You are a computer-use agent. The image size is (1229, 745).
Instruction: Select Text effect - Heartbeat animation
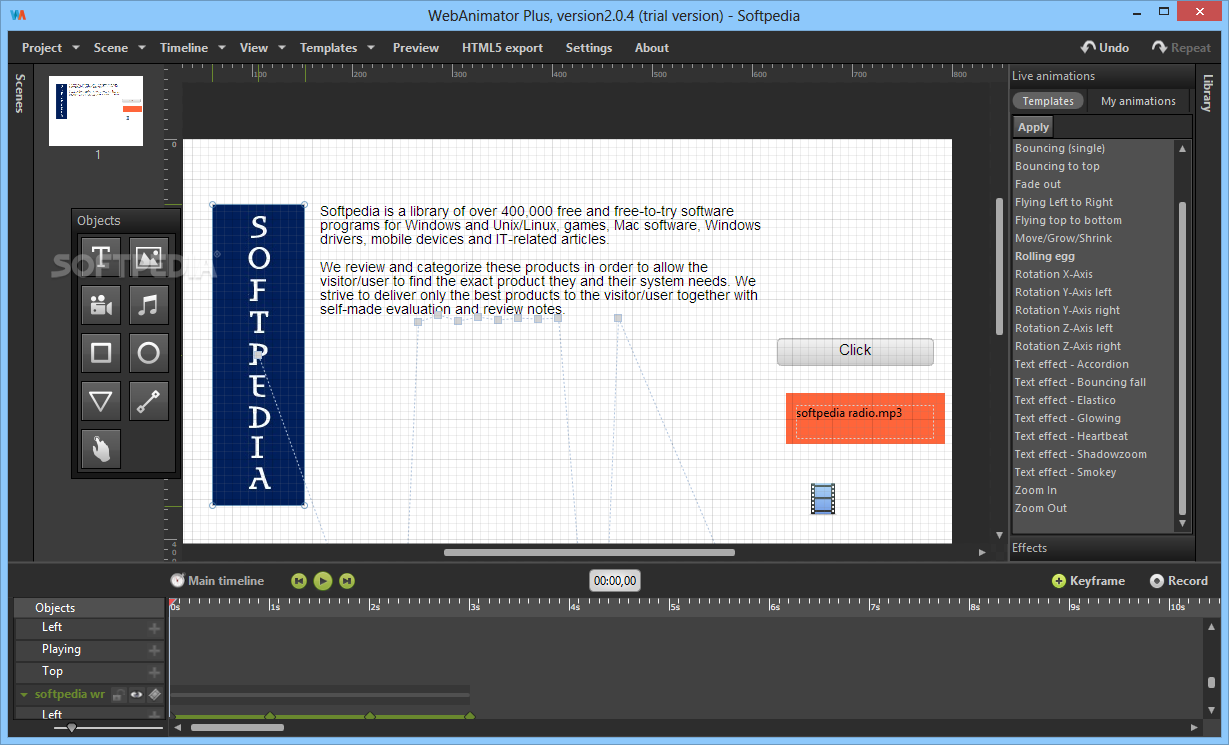point(1071,436)
